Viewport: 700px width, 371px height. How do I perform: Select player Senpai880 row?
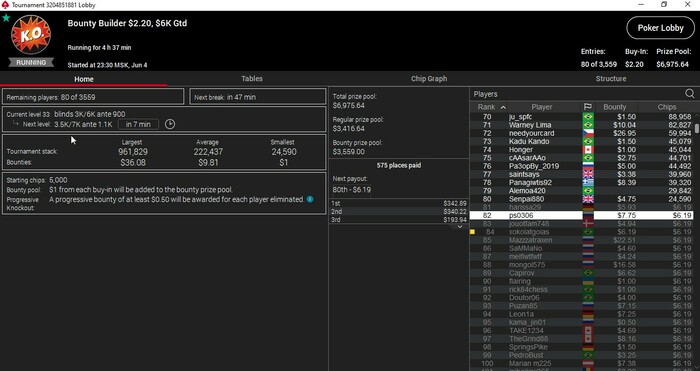click(582, 199)
